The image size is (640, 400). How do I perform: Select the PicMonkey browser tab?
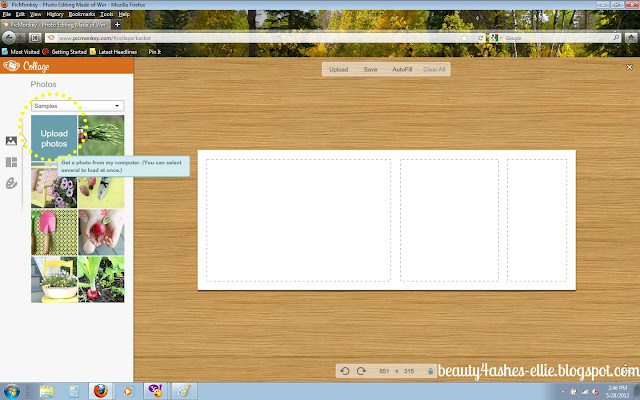click(x=56, y=24)
